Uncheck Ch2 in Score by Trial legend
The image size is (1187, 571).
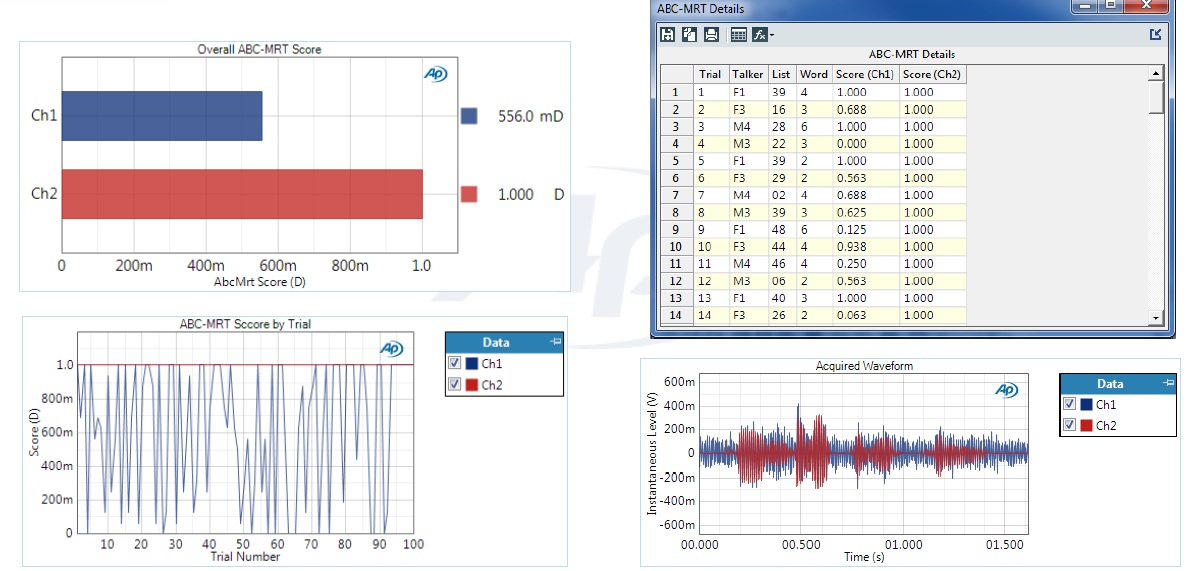(453, 385)
